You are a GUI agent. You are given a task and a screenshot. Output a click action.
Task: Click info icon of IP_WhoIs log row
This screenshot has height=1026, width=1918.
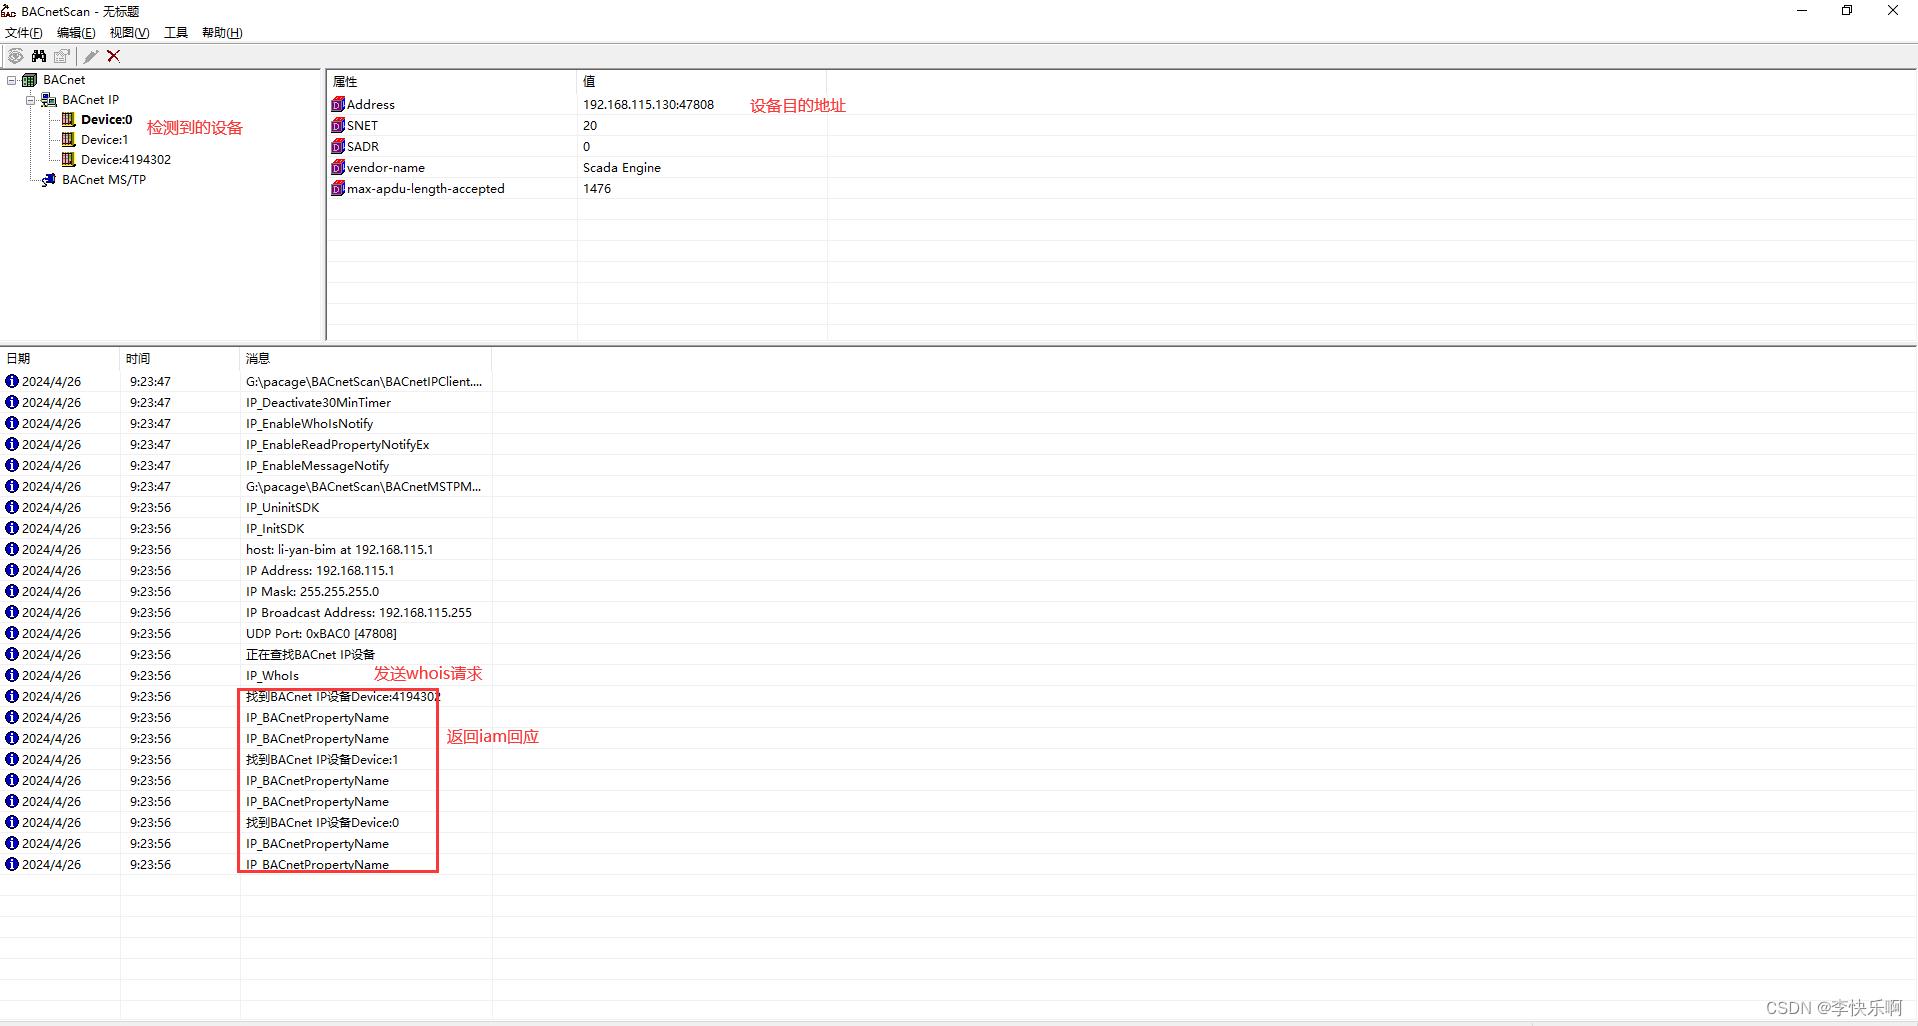12,675
